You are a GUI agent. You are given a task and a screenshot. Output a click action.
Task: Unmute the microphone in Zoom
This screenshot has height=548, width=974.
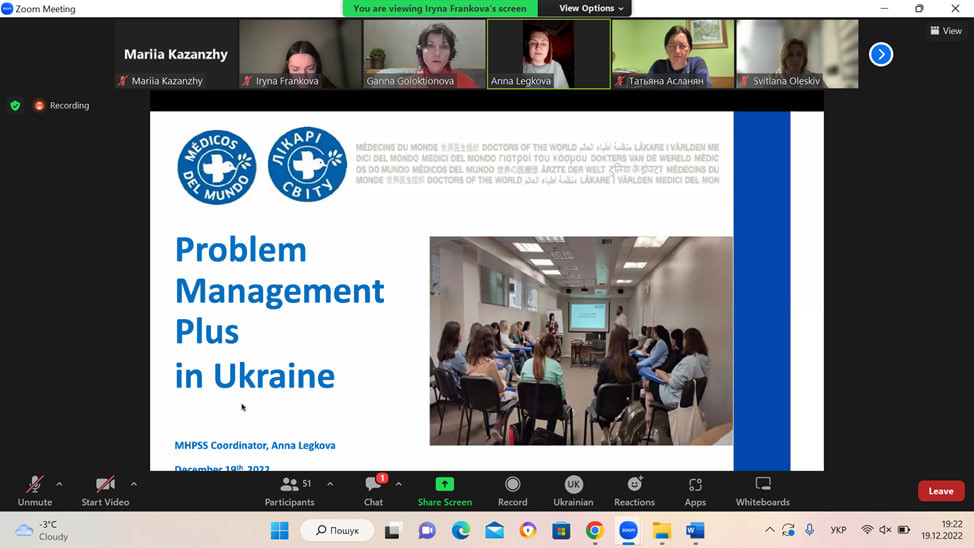click(35, 491)
